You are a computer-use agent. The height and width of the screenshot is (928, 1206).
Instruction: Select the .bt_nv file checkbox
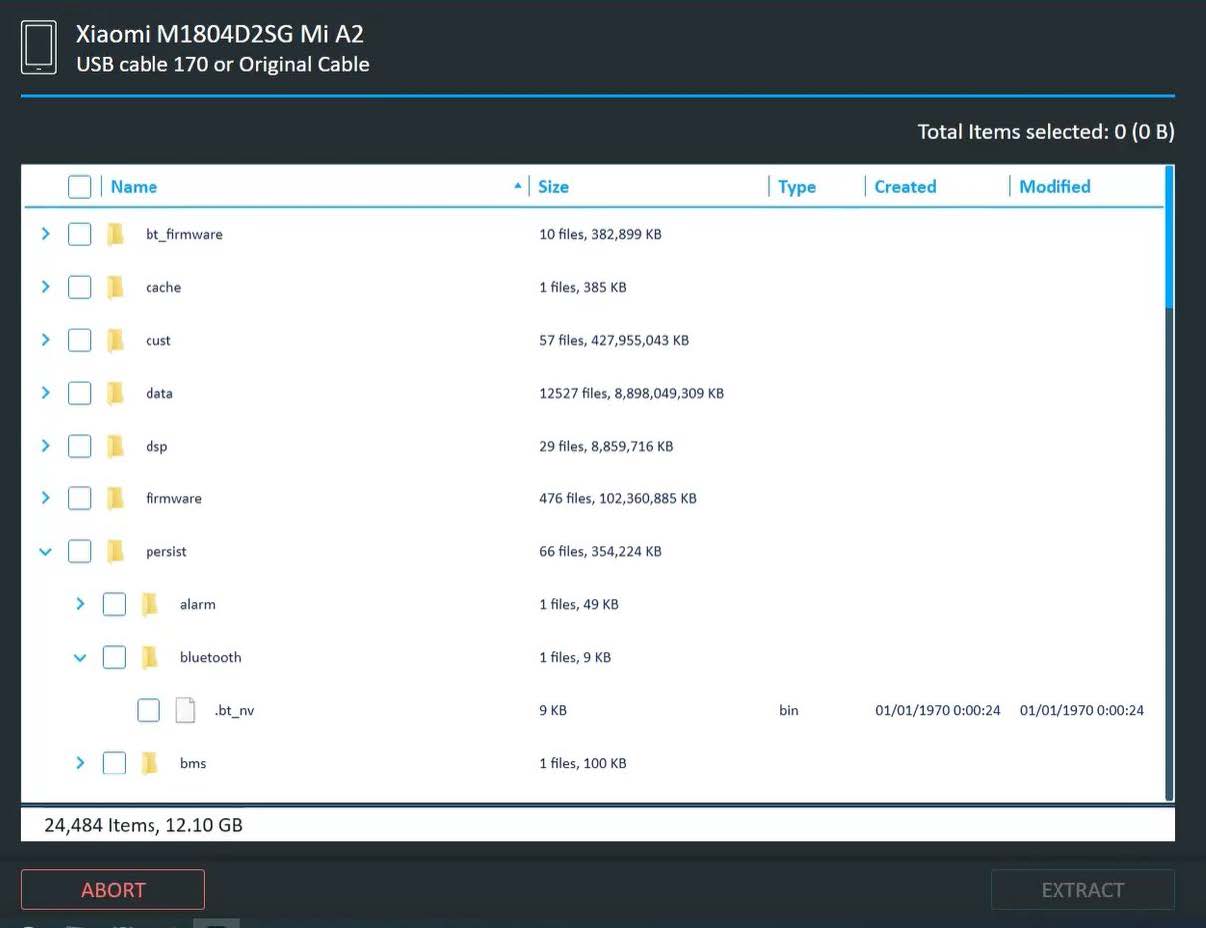148,710
